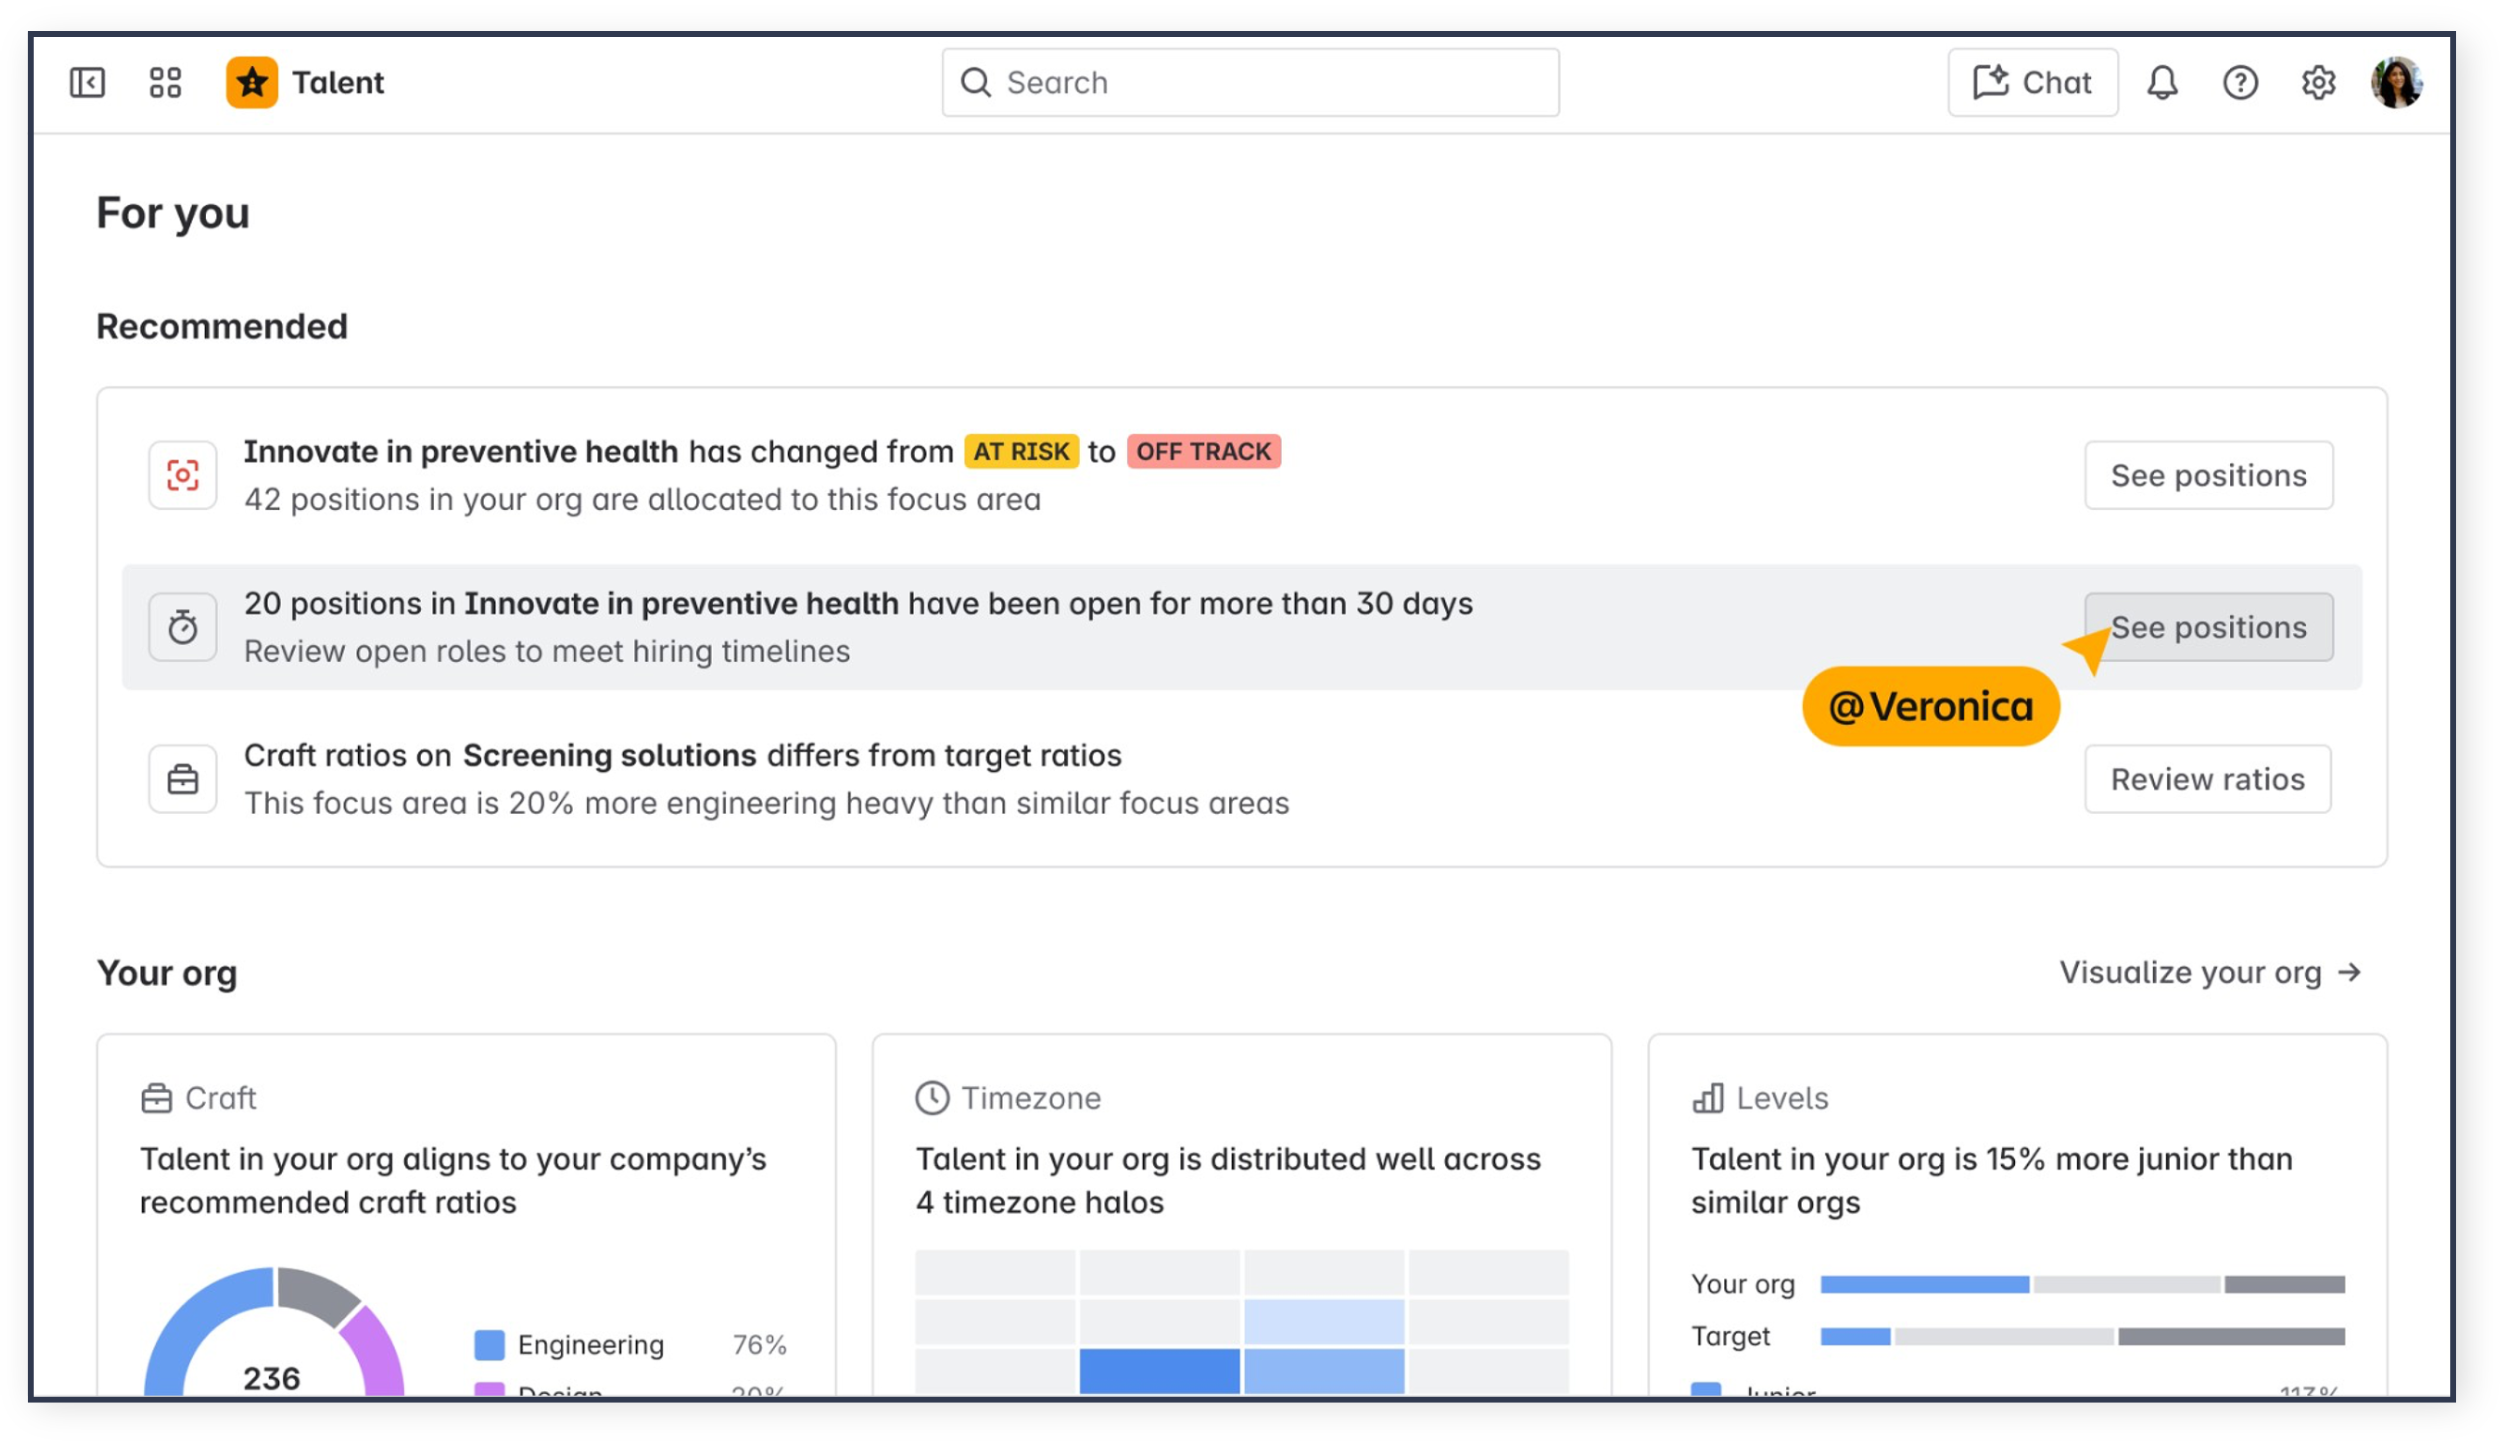Follow the Visualize your org link

[x=2210, y=972]
